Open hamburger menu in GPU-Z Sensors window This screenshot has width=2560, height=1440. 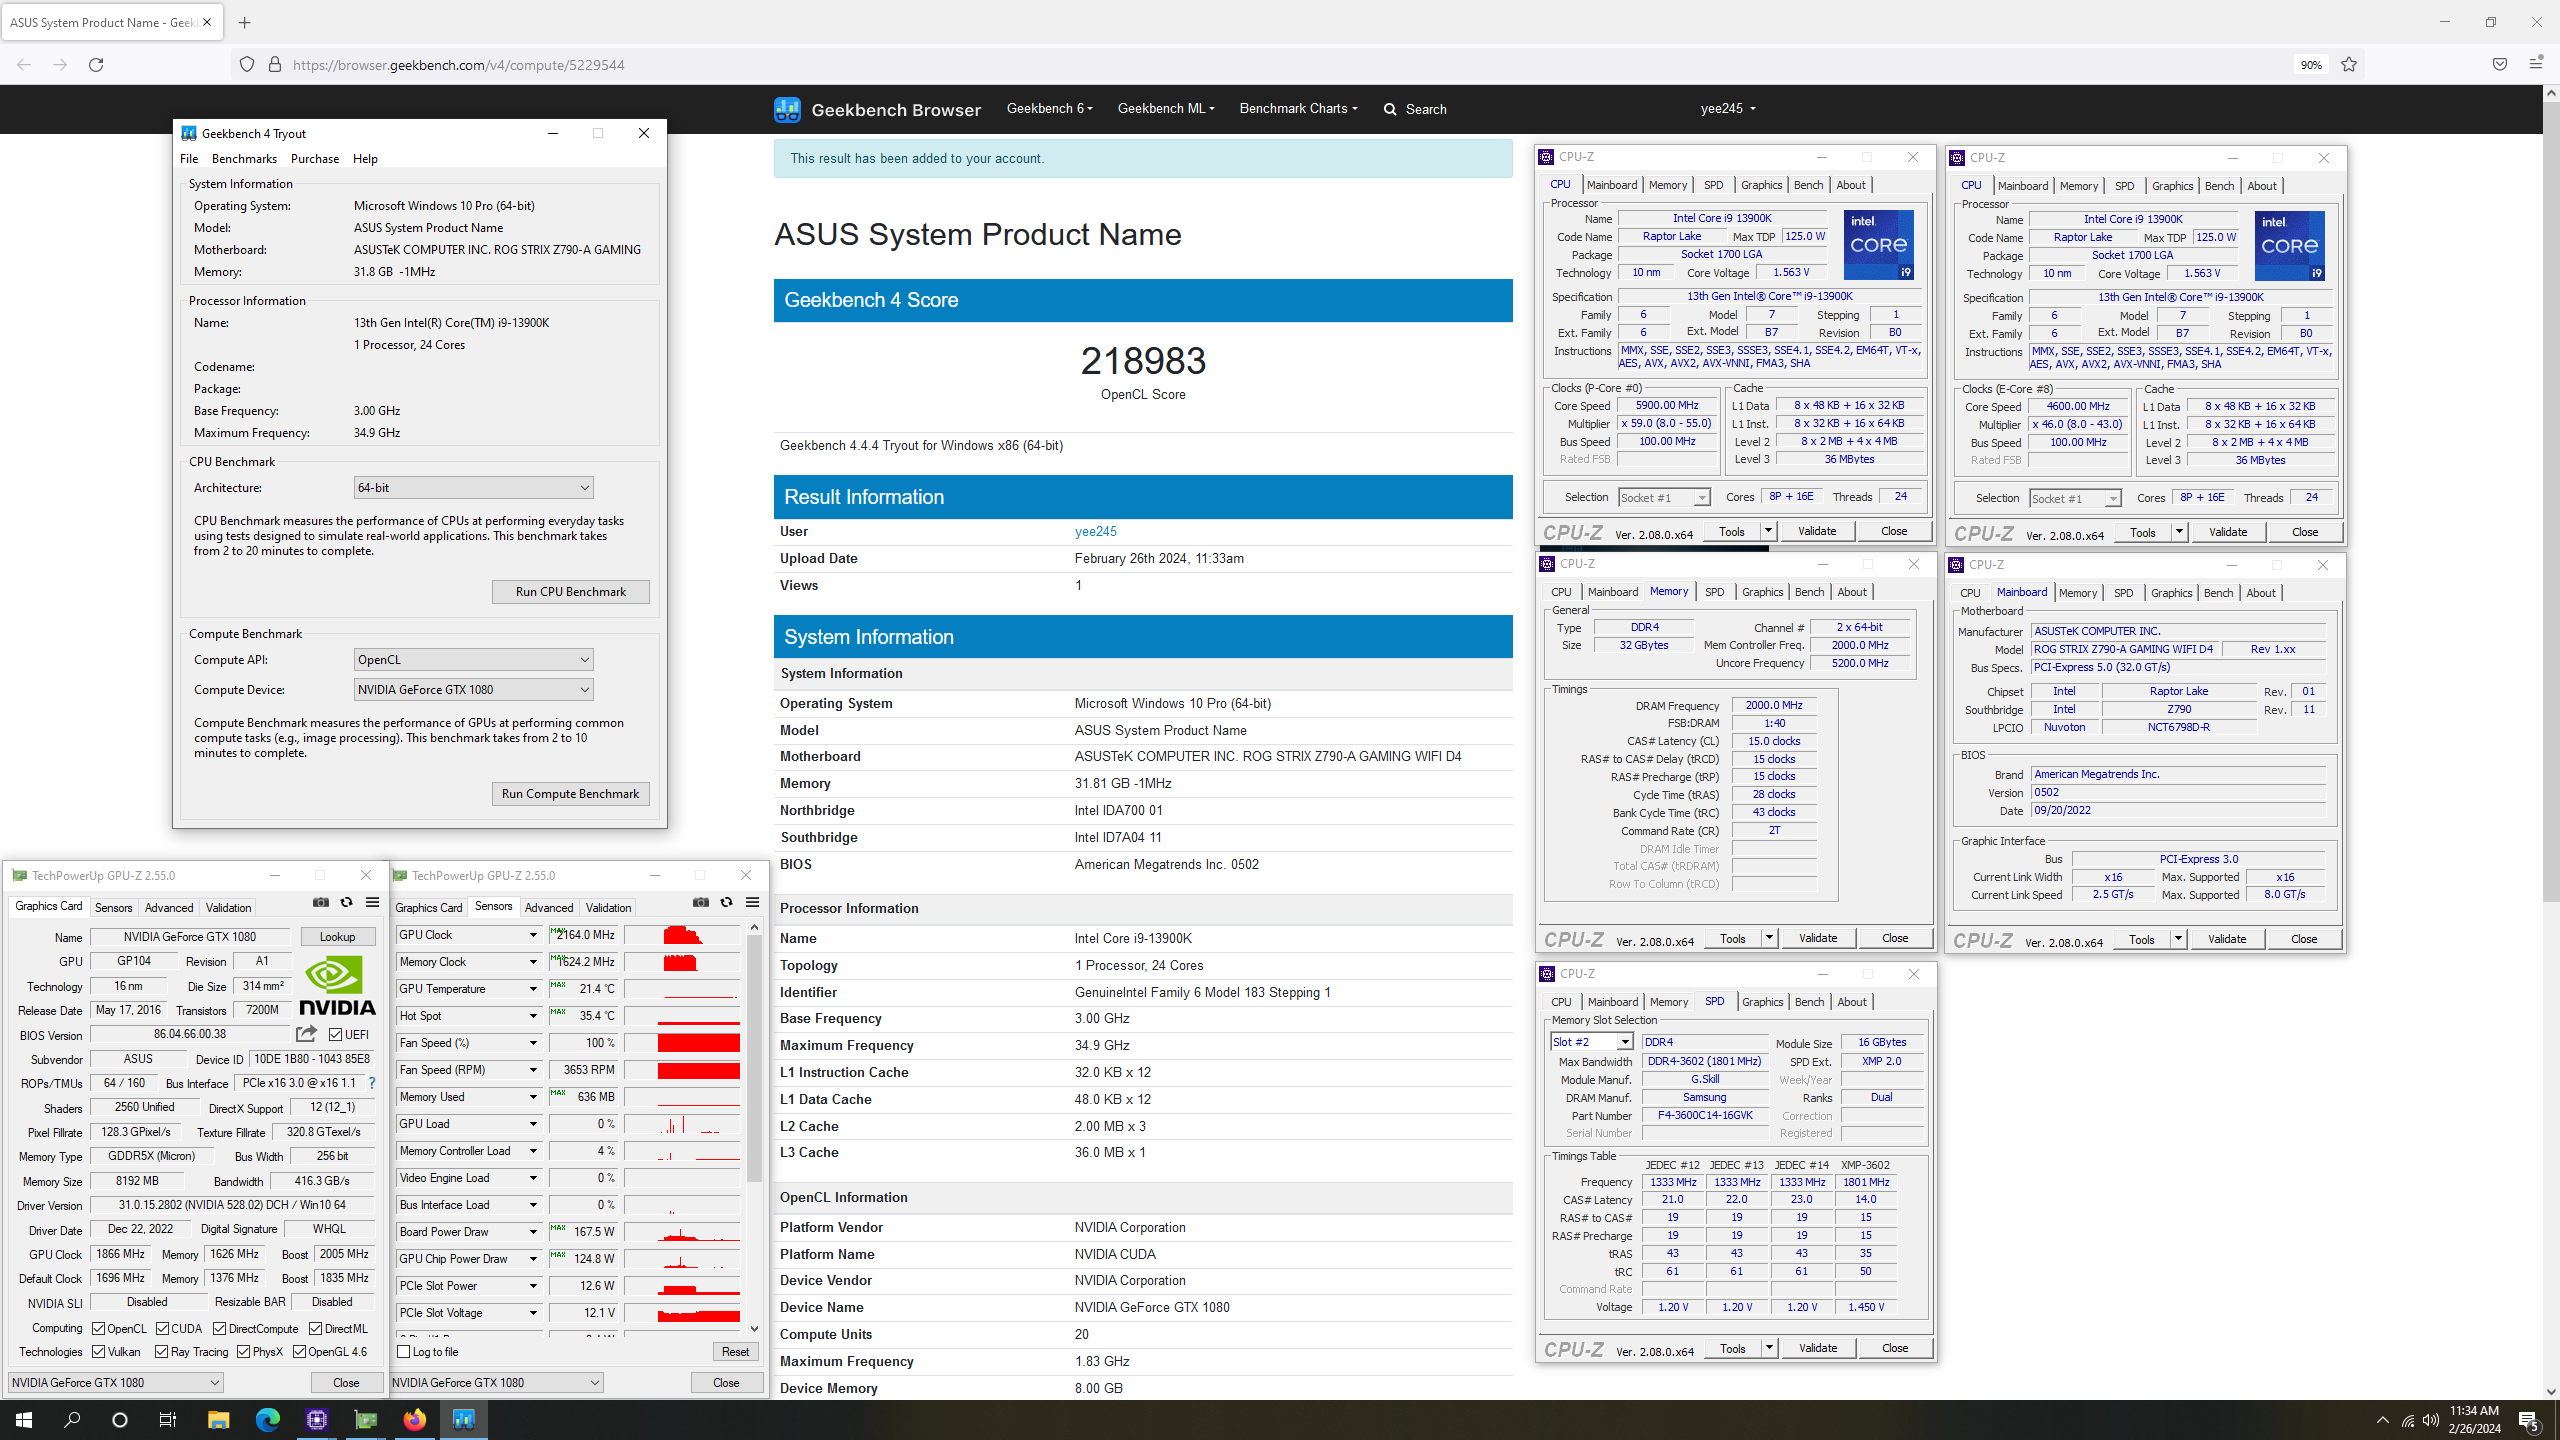pos(752,902)
